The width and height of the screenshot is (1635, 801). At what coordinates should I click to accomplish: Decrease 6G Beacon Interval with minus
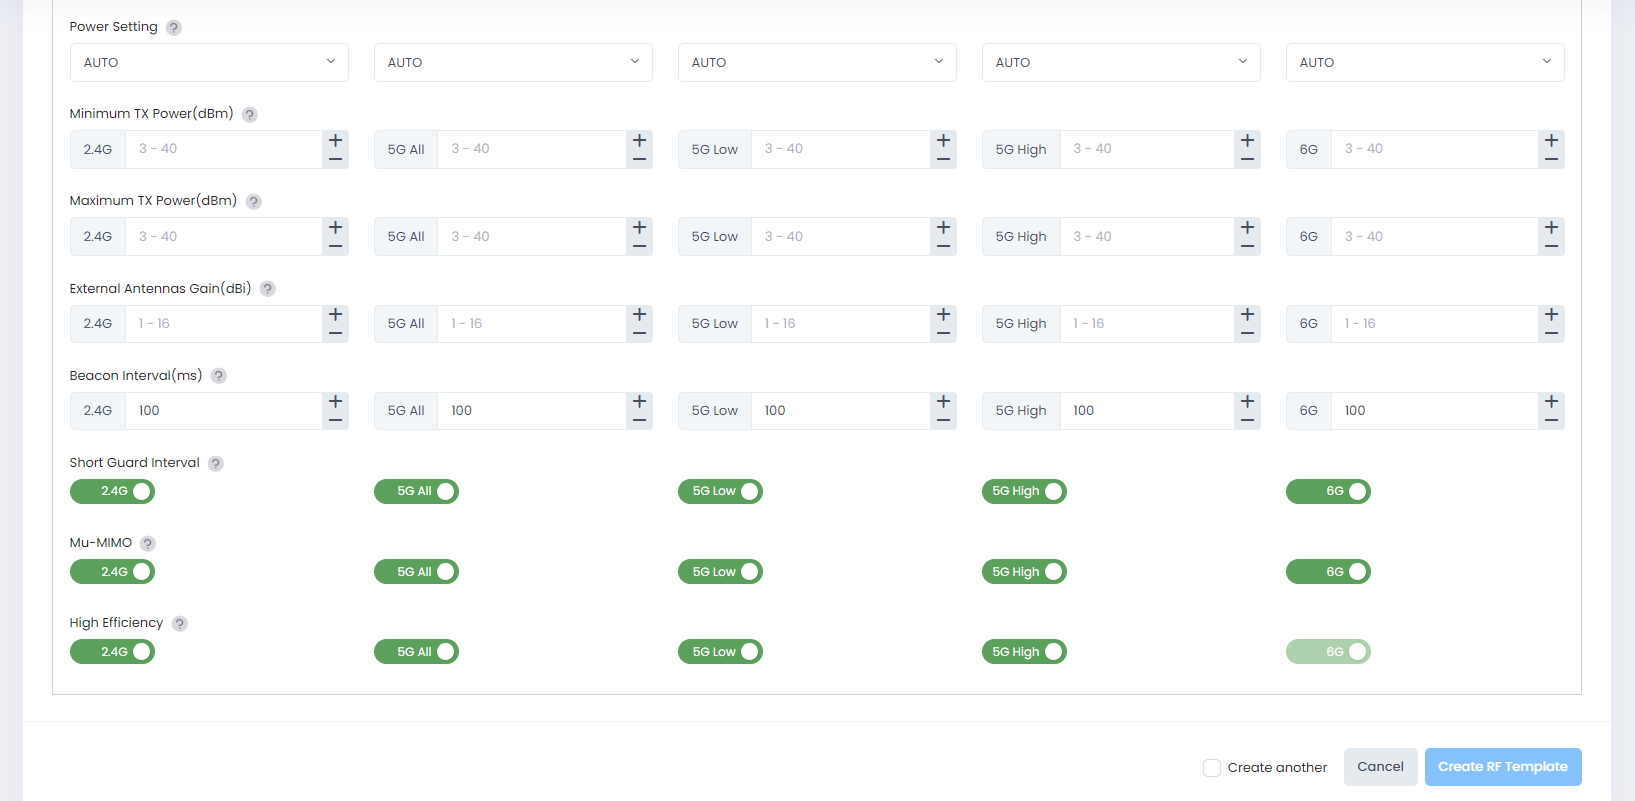point(1551,421)
